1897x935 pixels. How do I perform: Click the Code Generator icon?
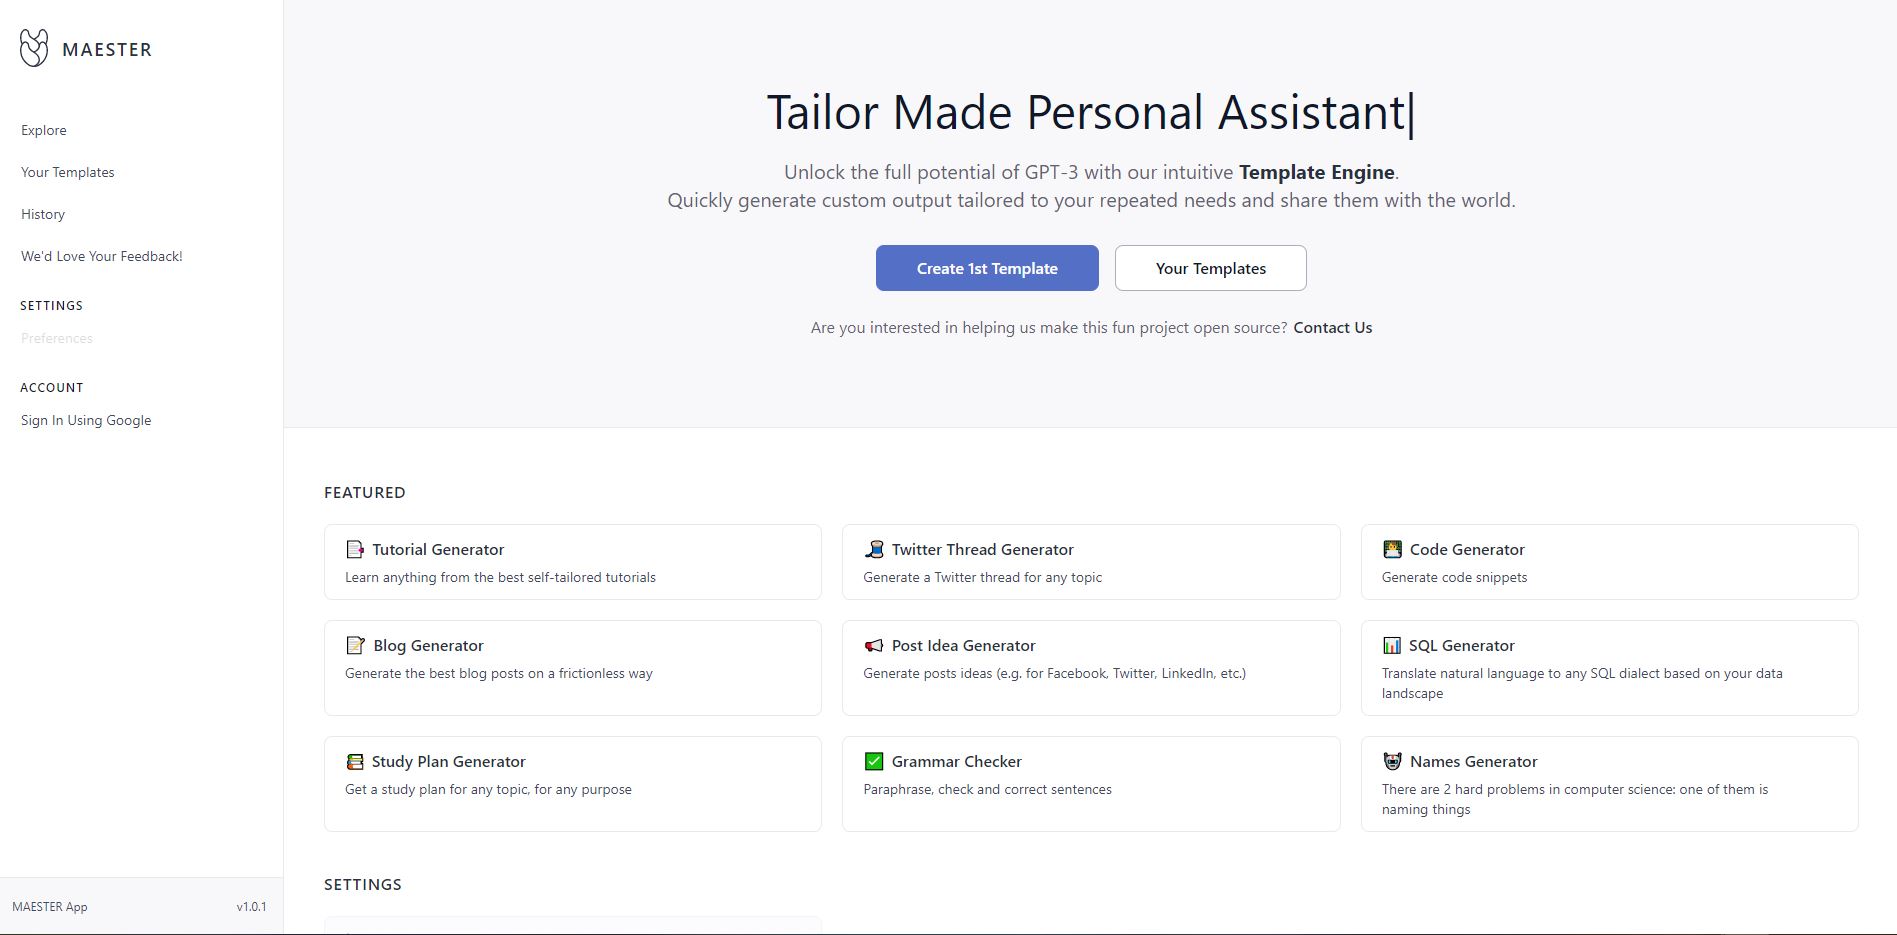click(x=1392, y=549)
